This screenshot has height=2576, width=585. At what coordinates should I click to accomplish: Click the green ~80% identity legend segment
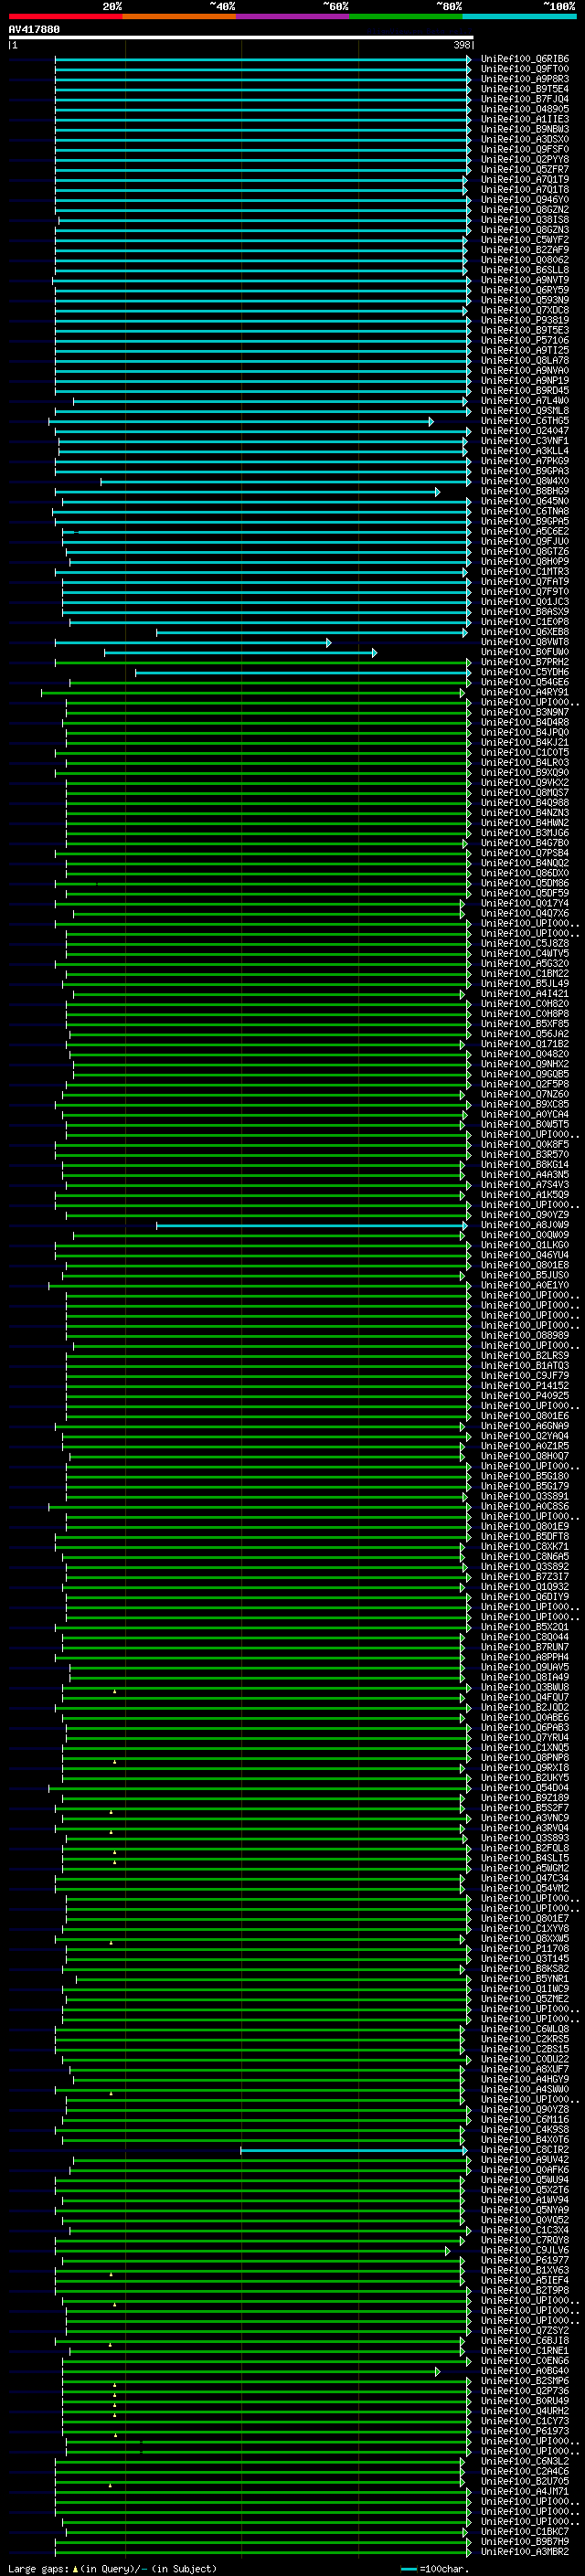406,16
